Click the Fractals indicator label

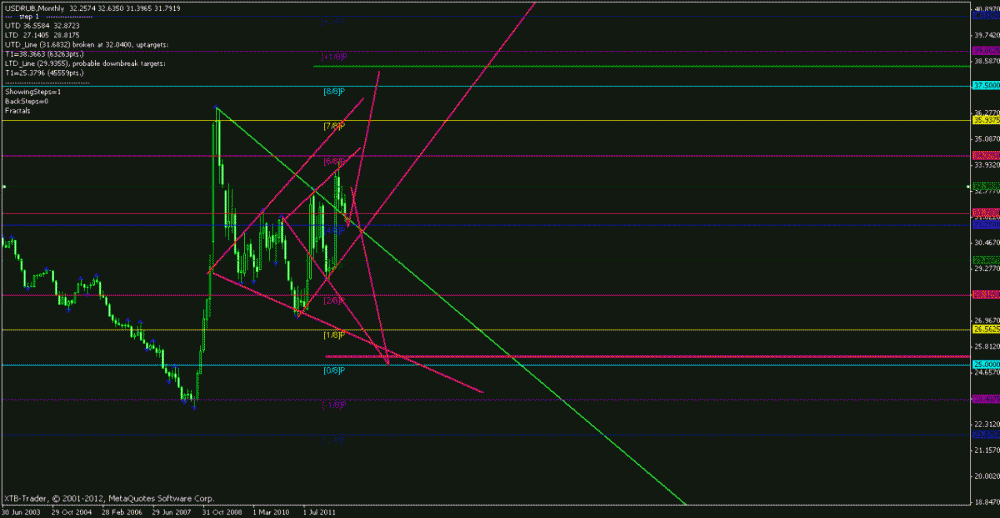tap(18, 110)
